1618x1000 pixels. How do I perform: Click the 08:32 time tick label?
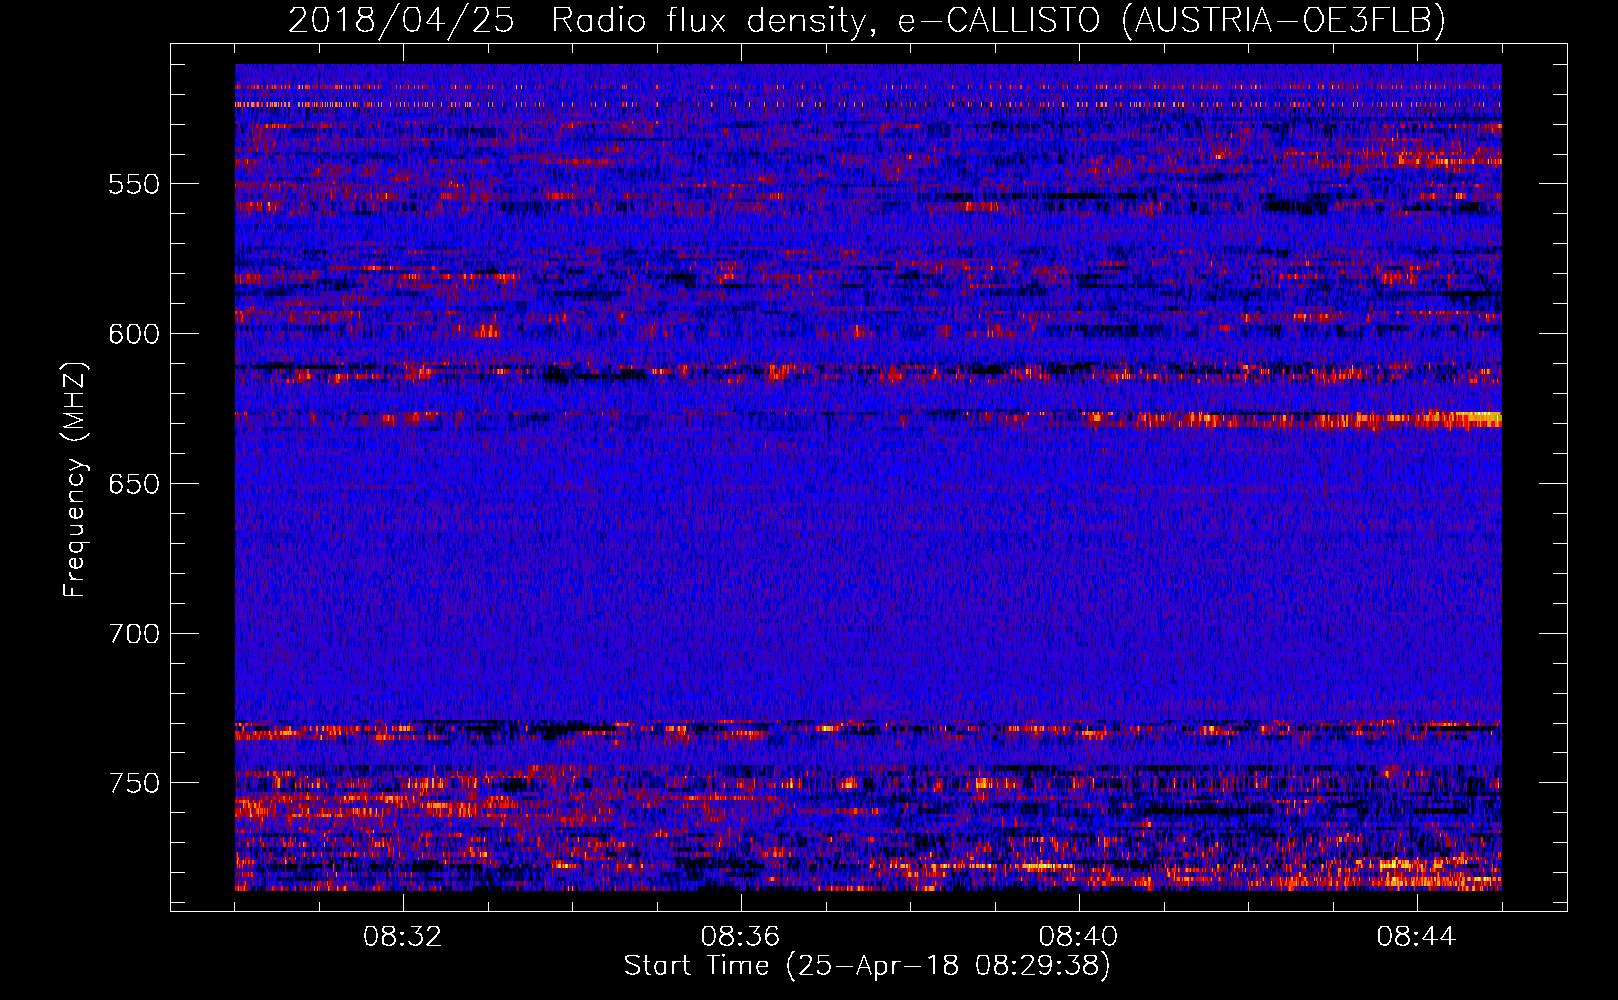coord(402,937)
